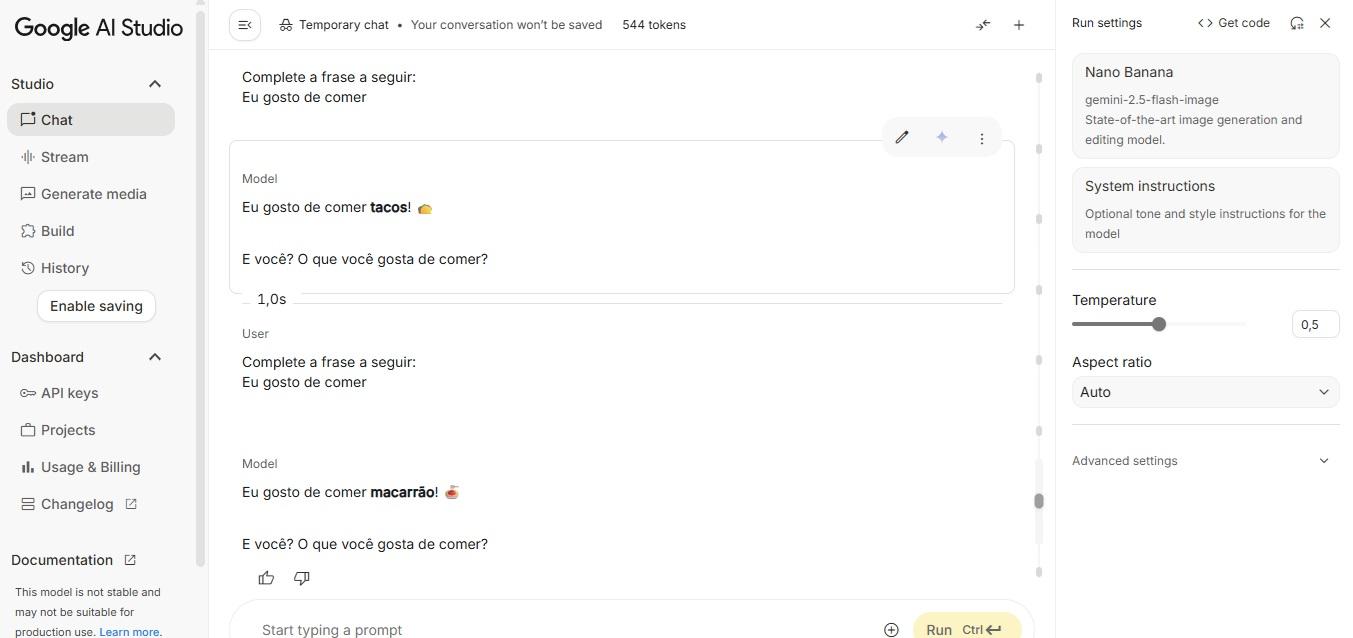Screen dimensions: 1353x638
Task: Collapse the Dashboard section
Action: pyautogui.click(x=155, y=357)
